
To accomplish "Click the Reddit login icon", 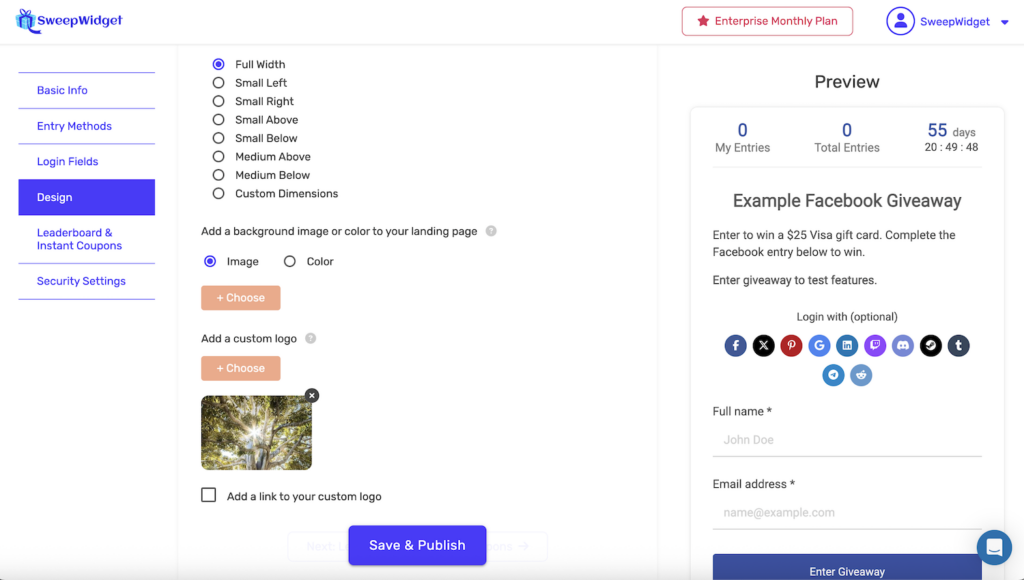I will 861,375.
